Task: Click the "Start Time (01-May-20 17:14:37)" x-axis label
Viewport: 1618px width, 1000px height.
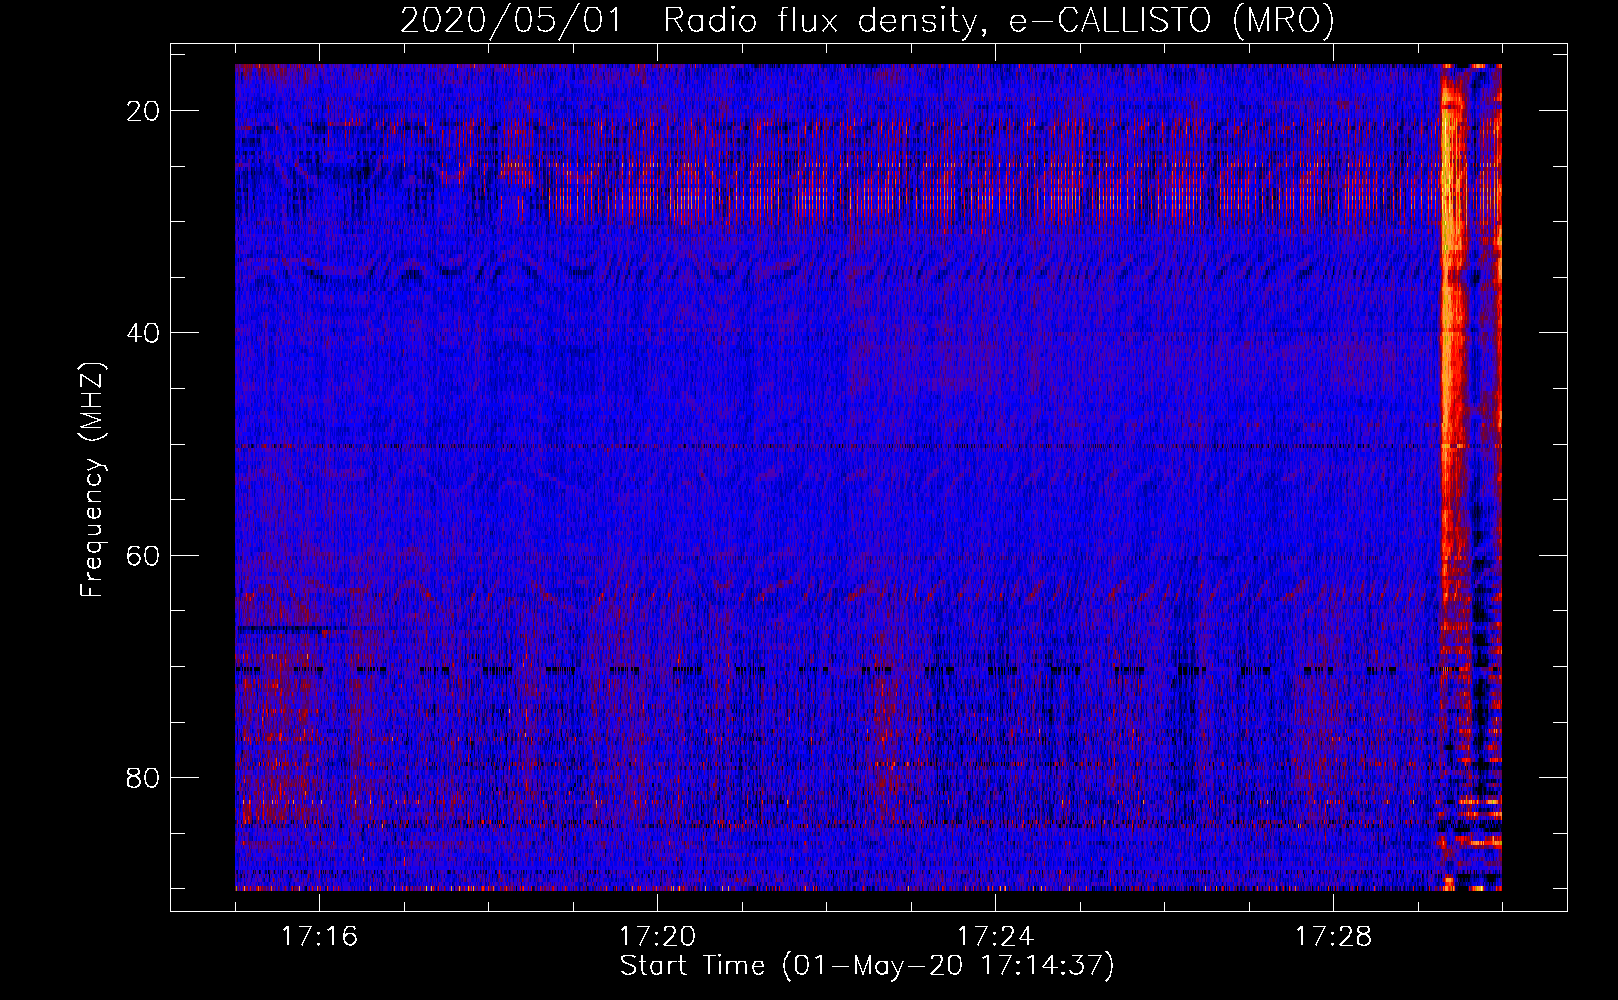Action: coord(867,966)
